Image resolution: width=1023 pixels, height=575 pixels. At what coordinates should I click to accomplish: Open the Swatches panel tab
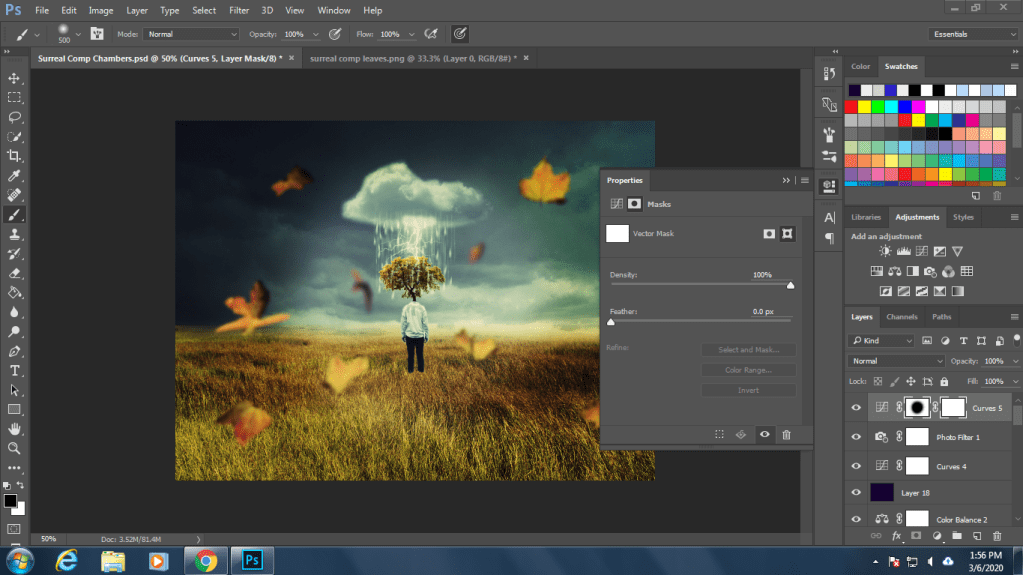click(901, 66)
